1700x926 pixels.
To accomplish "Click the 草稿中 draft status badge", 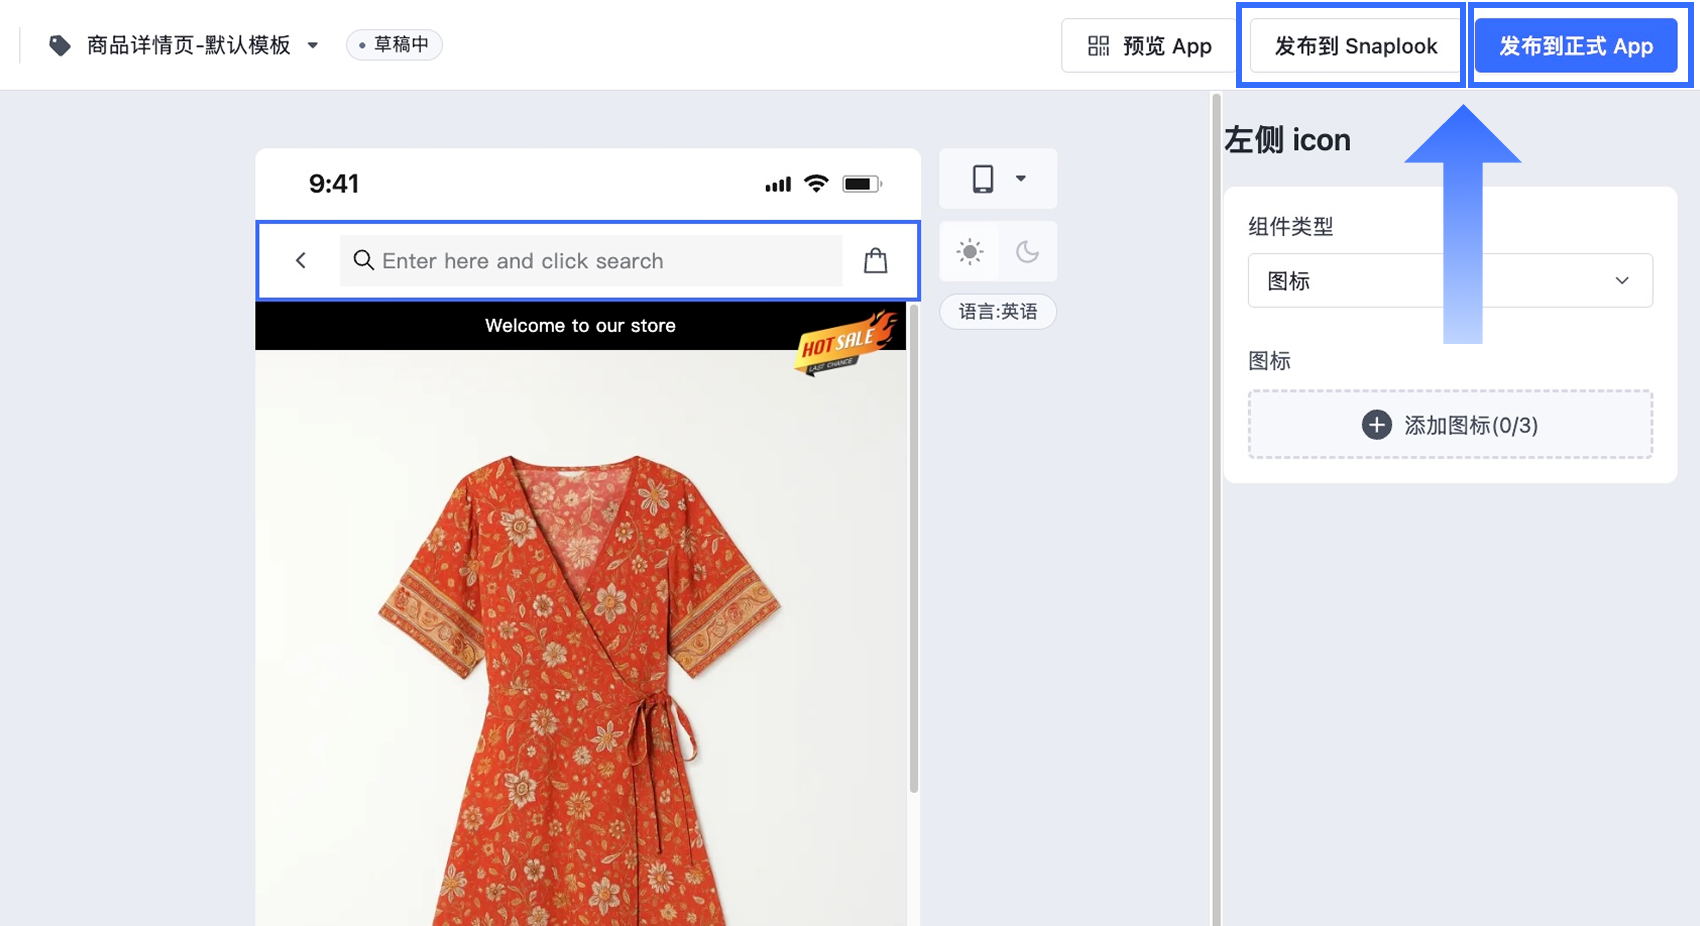I will point(394,45).
